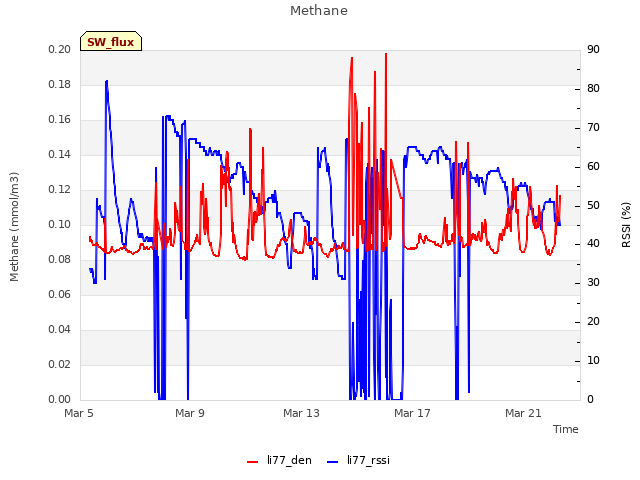Click the 80 RSSI axis value

593,89
